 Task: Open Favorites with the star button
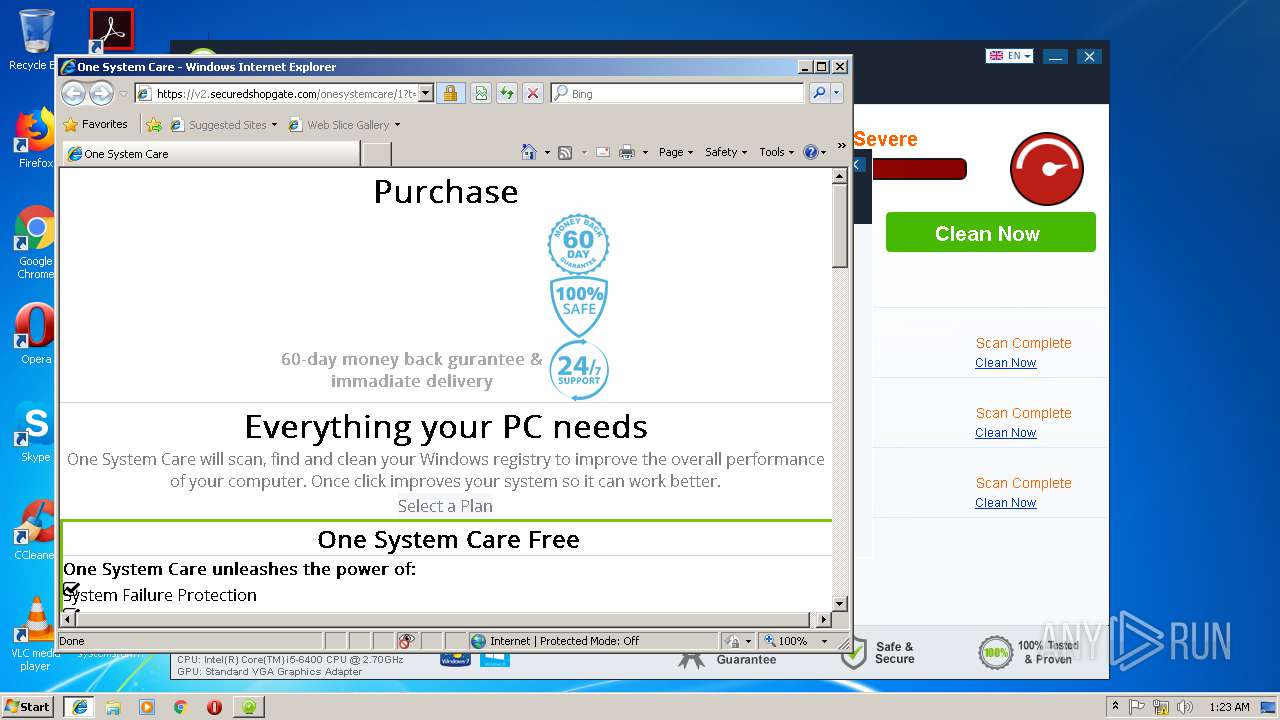95,125
